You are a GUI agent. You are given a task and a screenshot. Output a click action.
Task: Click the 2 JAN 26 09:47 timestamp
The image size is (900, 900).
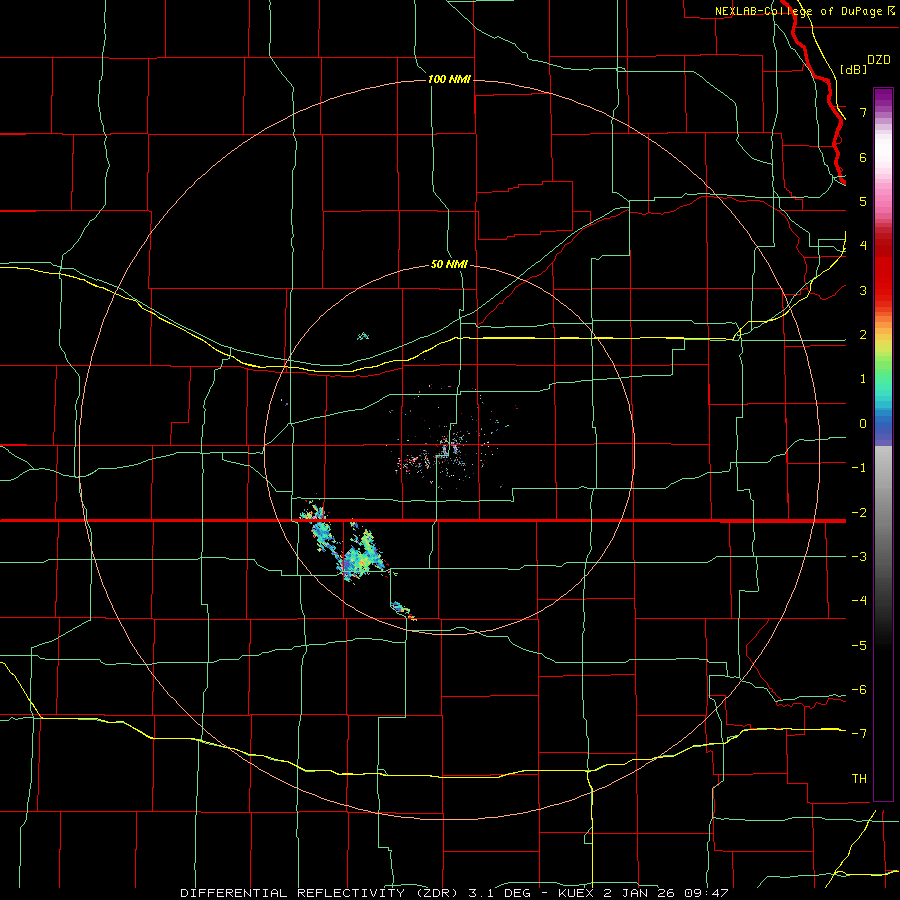tap(666, 893)
